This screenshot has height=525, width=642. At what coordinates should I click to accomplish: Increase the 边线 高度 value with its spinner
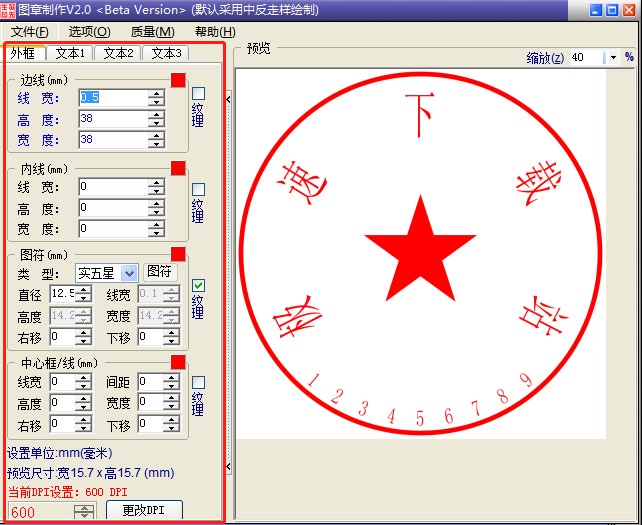click(156, 114)
